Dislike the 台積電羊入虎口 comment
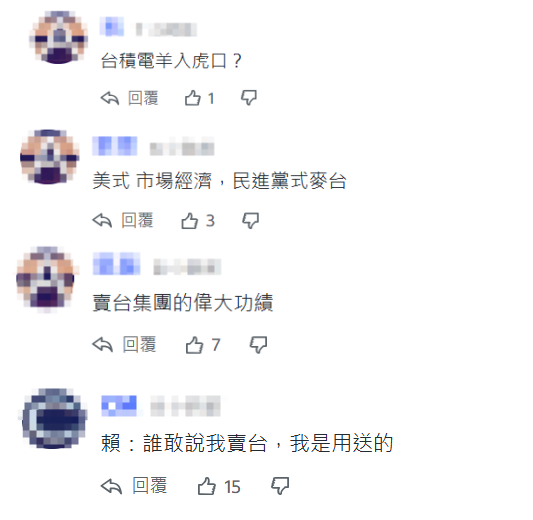Viewport: 533px width, 520px height. [x=249, y=98]
